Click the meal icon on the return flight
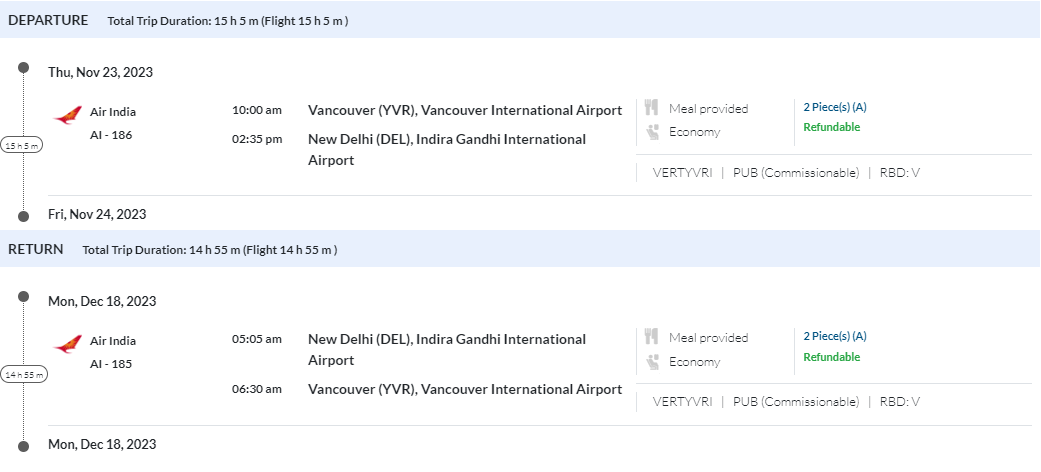The image size is (1041, 472). click(651, 337)
